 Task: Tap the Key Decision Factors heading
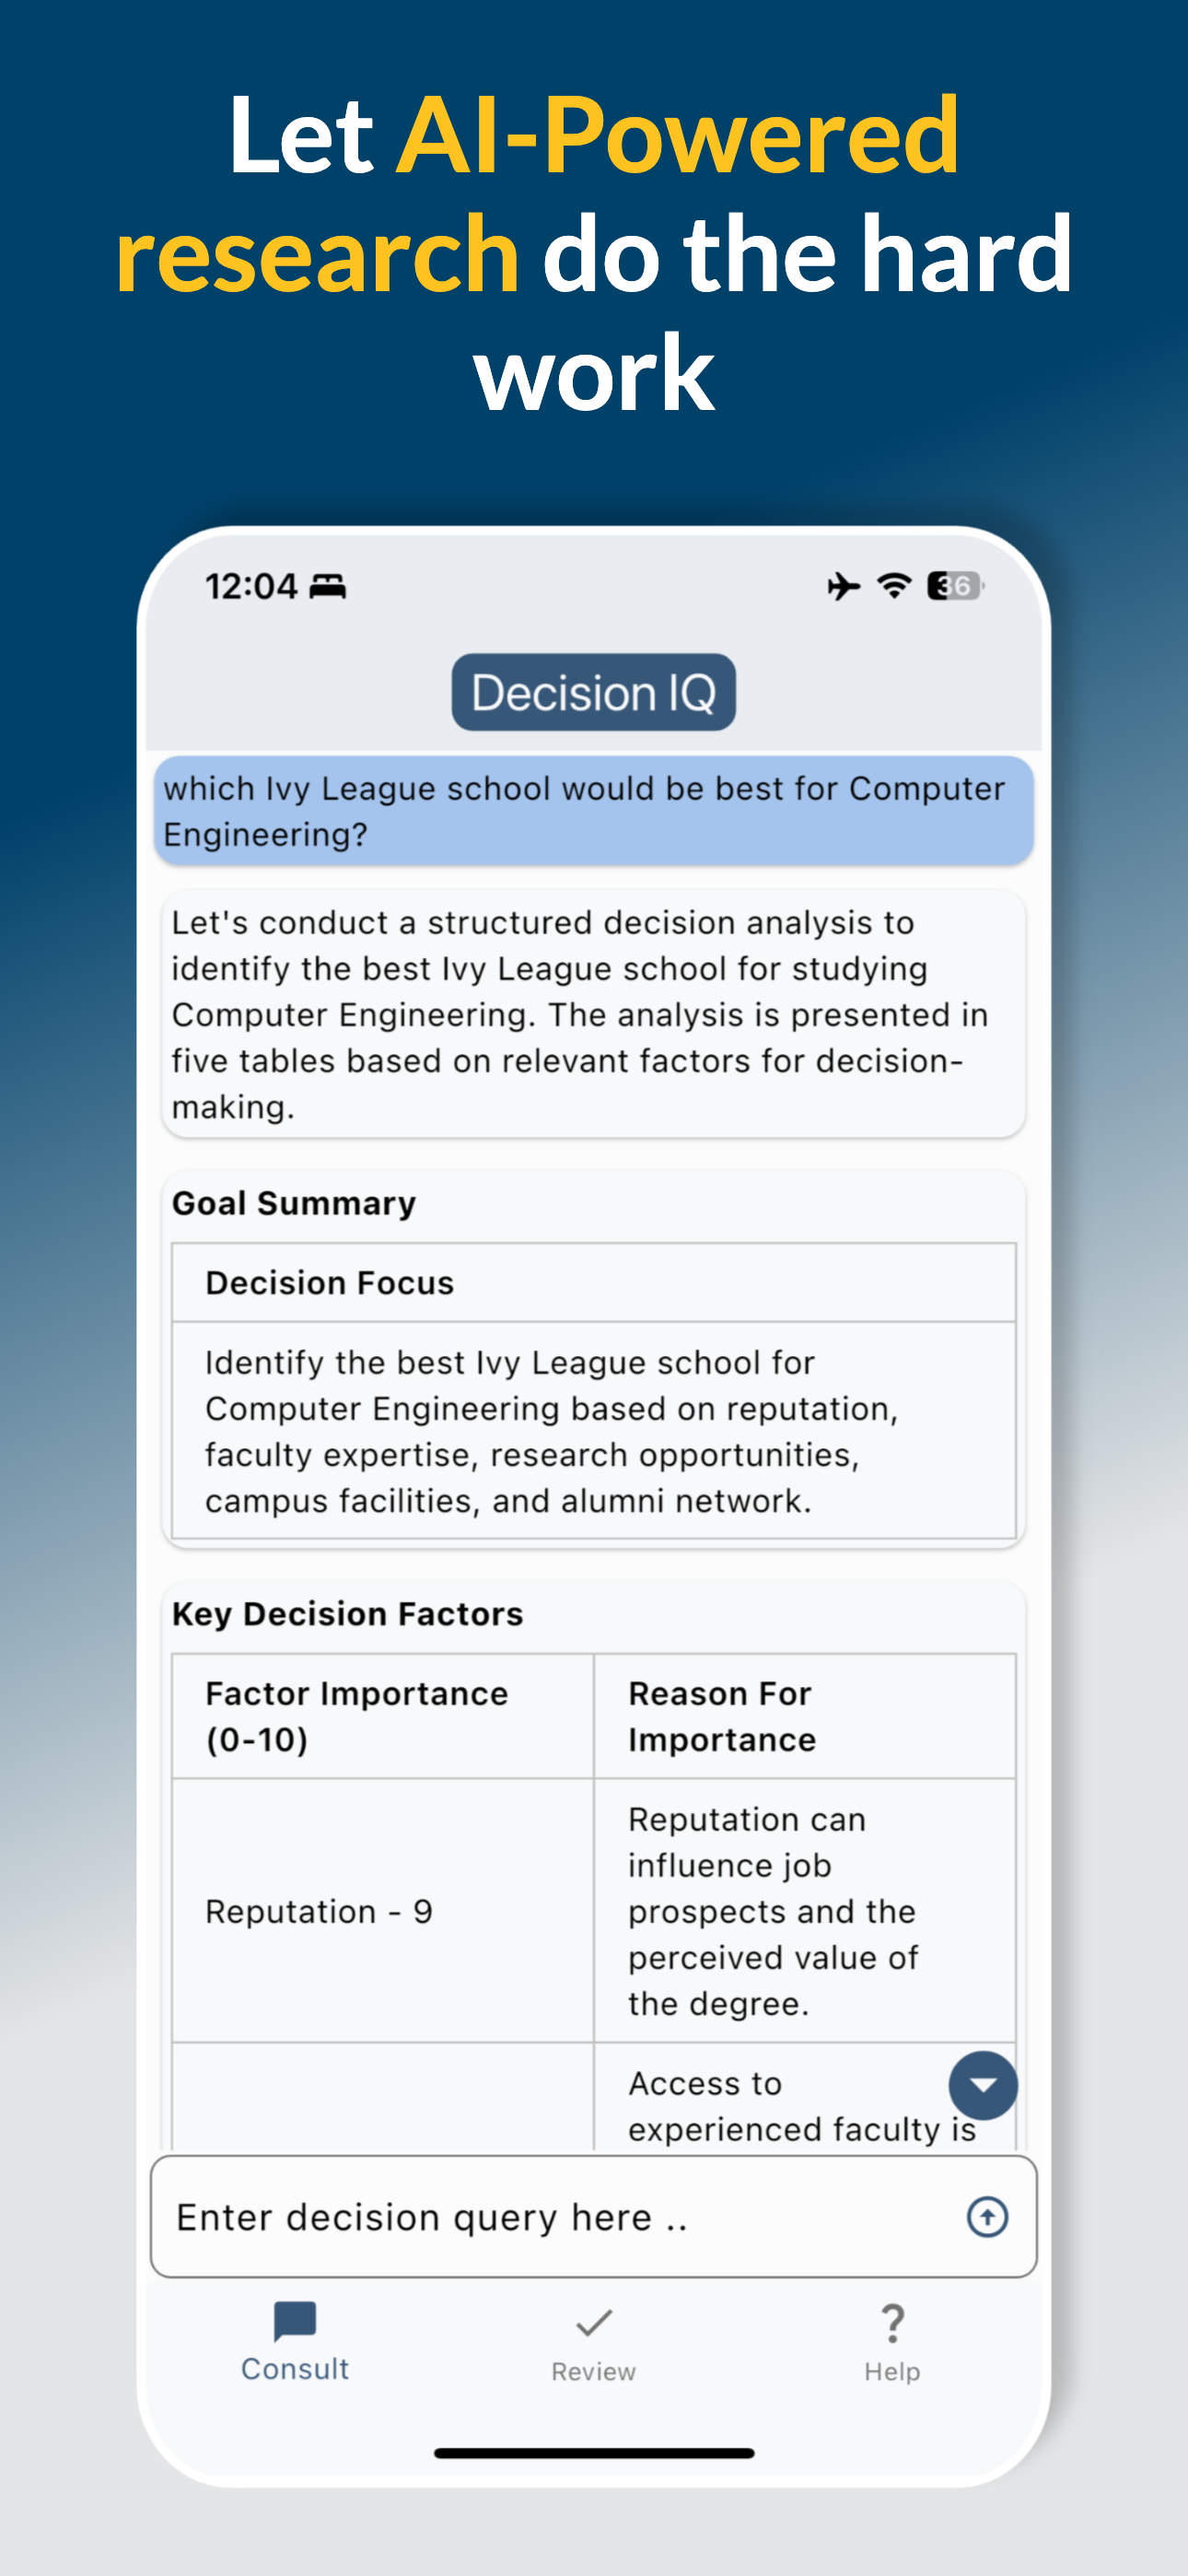(347, 1614)
